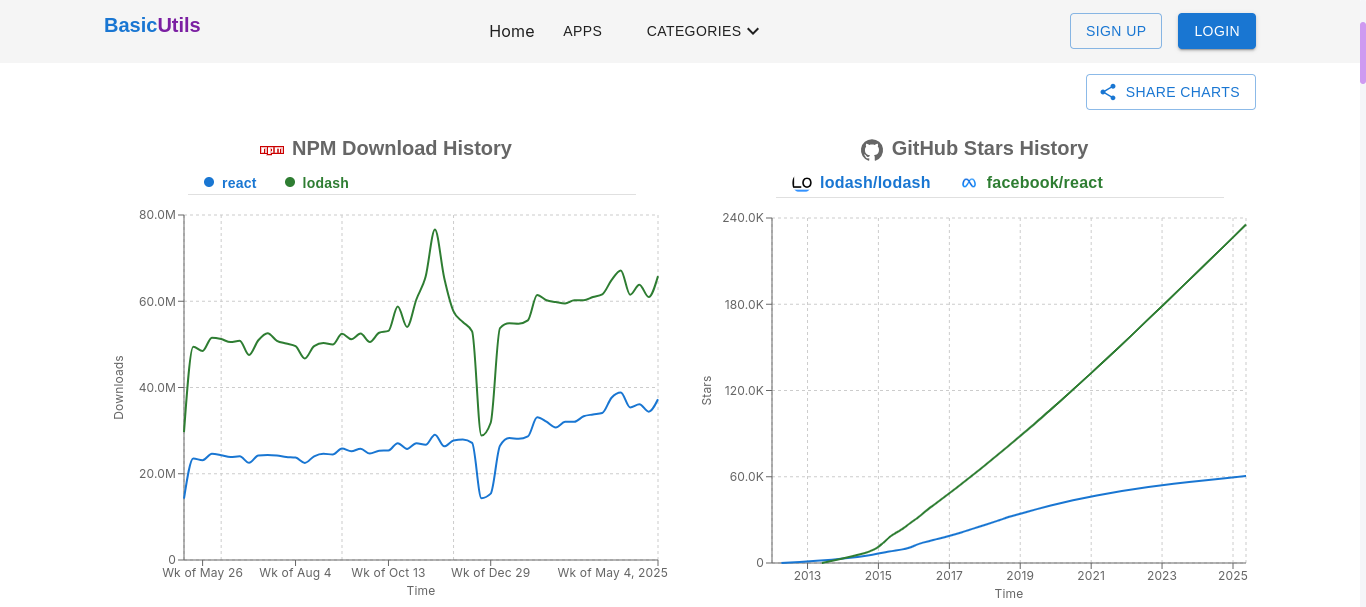
Task: Click the 2023 x-axis label
Action: 1162,576
